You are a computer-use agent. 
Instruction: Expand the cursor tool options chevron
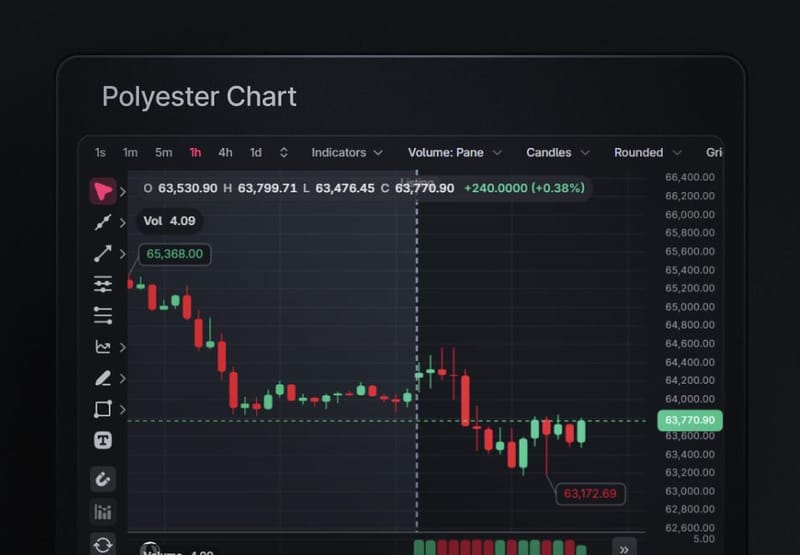[122, 192]
